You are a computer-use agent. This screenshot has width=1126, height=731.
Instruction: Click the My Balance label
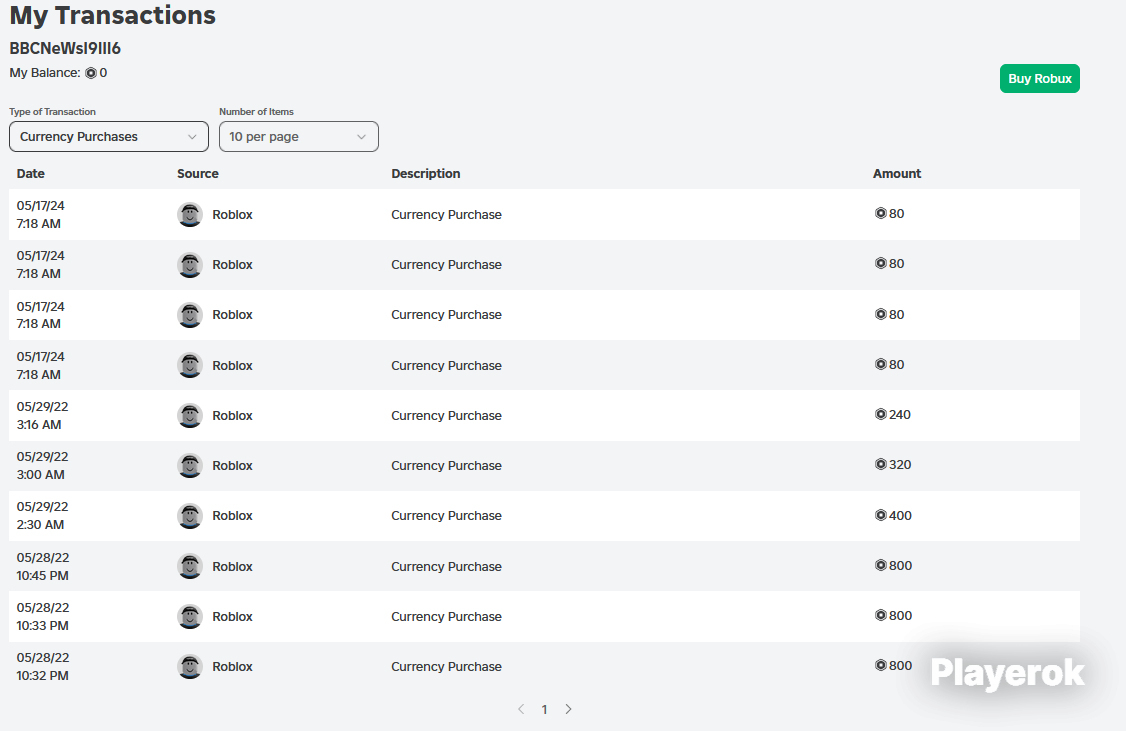click(45, 73)
